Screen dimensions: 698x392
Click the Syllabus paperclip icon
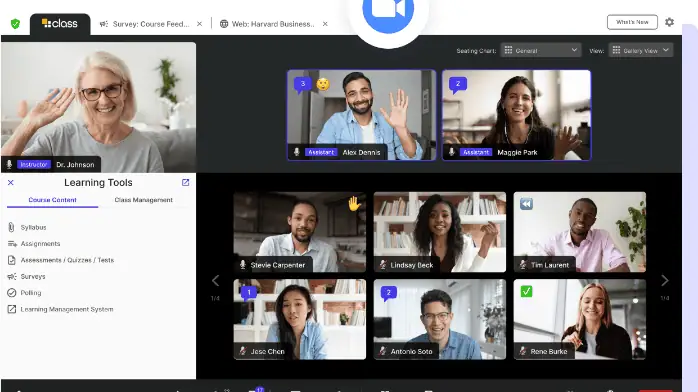click(12, 227)
